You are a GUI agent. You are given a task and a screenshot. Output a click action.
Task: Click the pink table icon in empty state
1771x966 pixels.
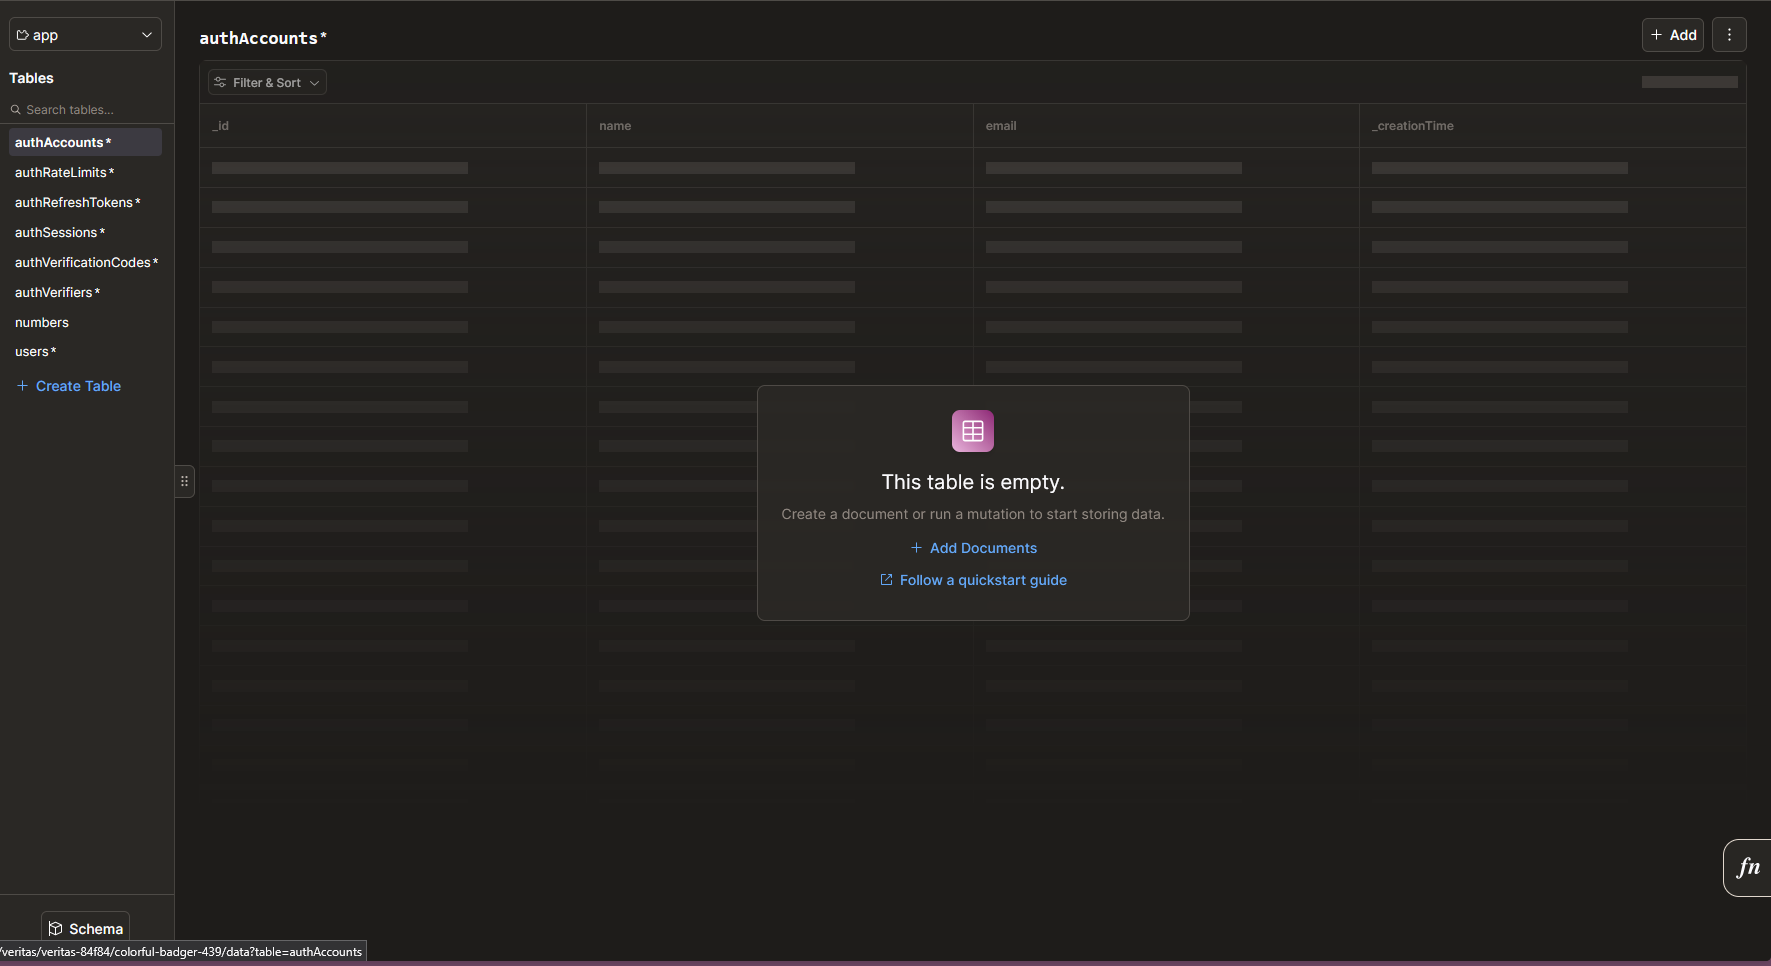coord(973,431)
